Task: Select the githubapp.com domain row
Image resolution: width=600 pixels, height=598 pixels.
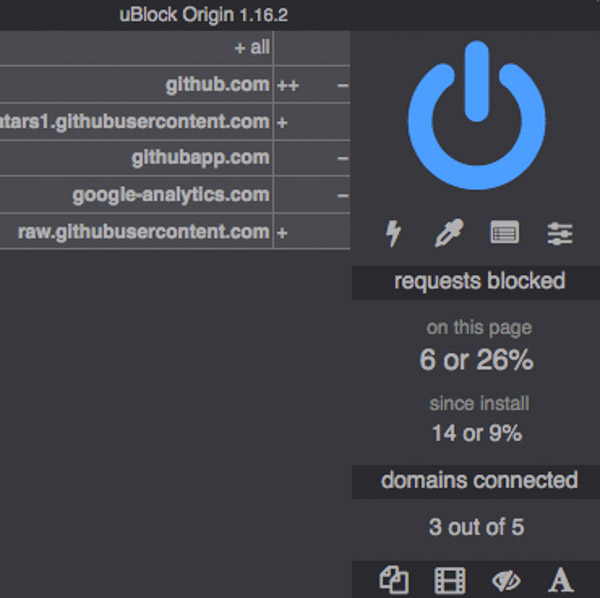Action: coord(200,158)
